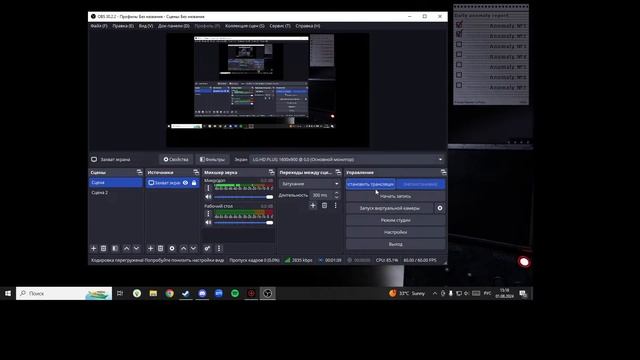Image resolution: width=640 pixels, height=360 pixels.
Task: Remove selected source with trash icon
Action: (161, 248)
